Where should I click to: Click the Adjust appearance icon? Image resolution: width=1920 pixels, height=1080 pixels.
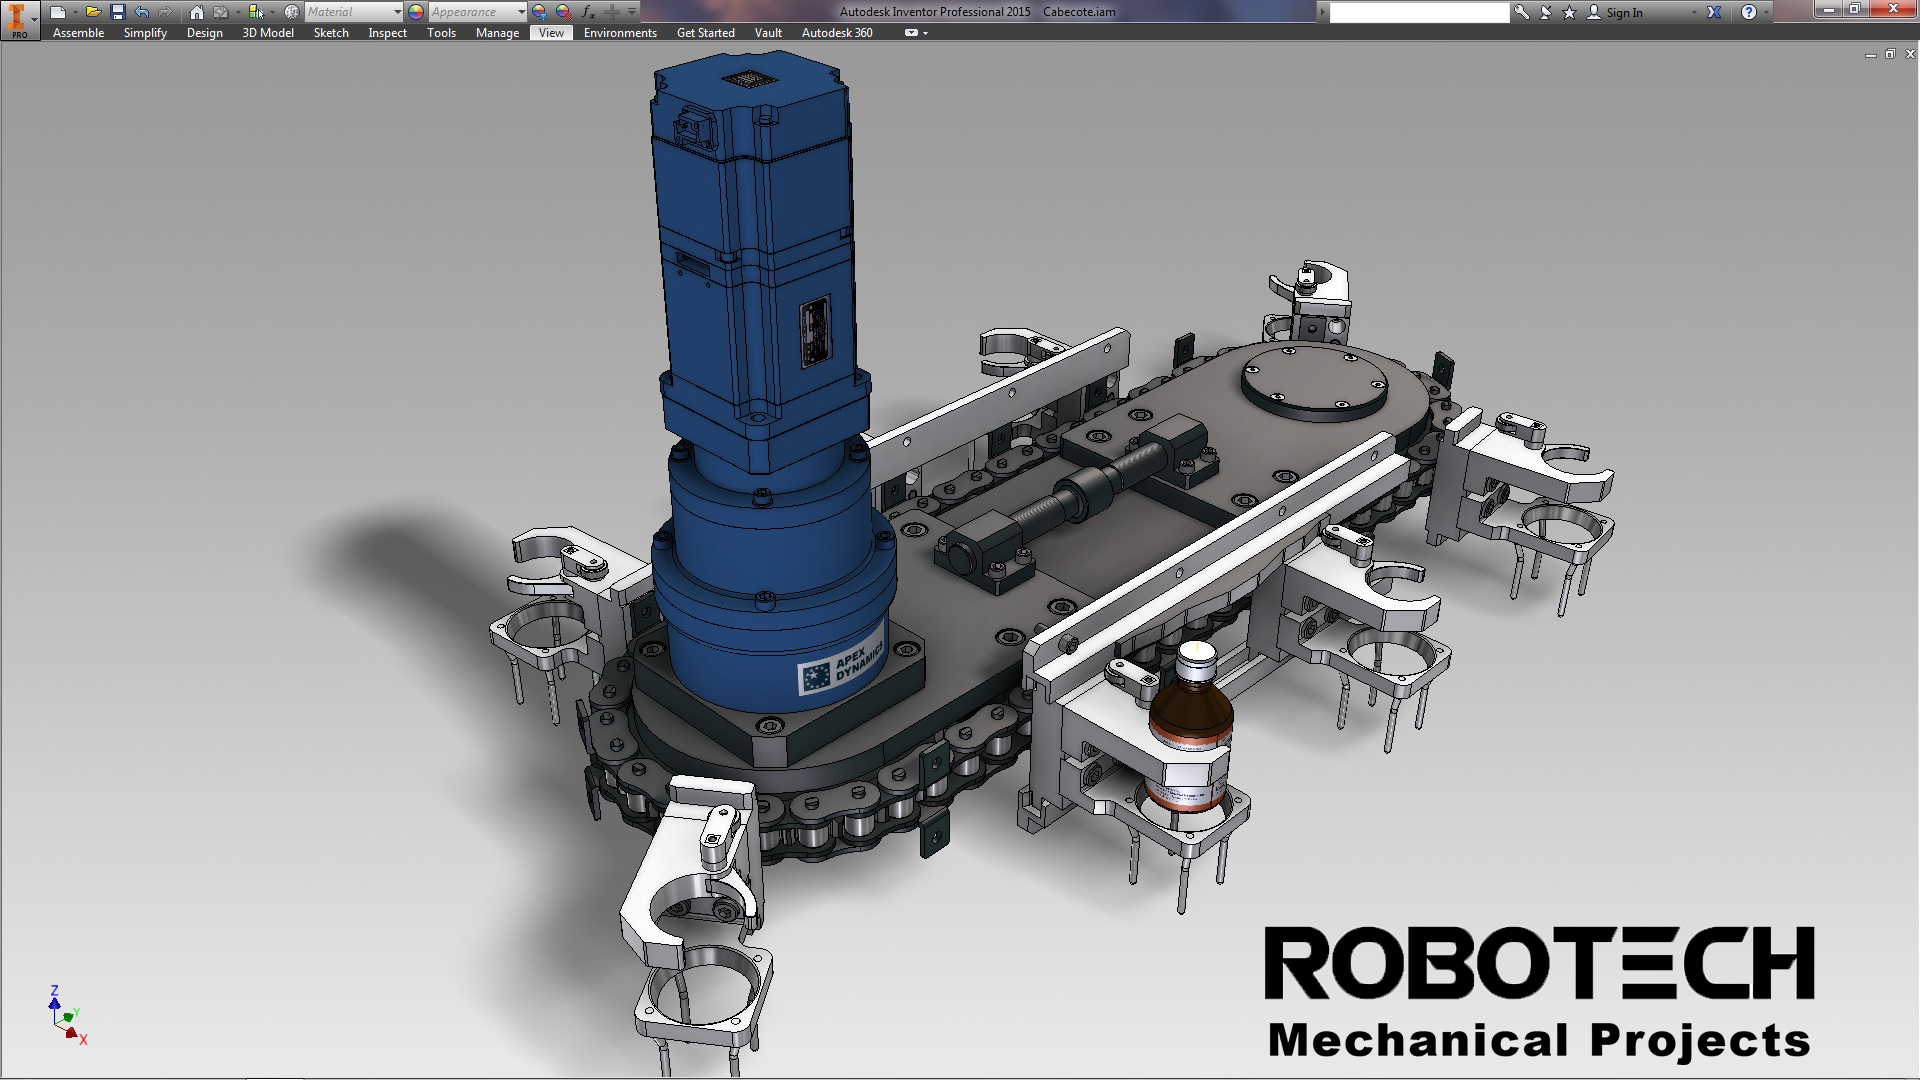click(x=540, y=12)
